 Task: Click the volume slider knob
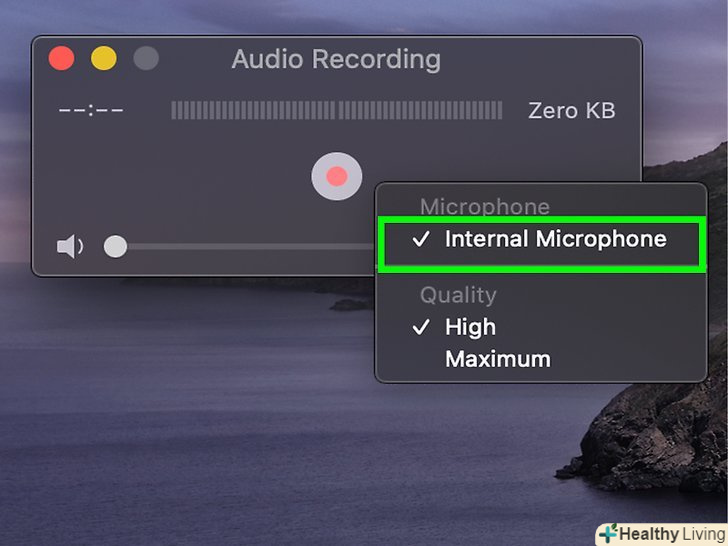pyautogui.click(x=115, y=246)
